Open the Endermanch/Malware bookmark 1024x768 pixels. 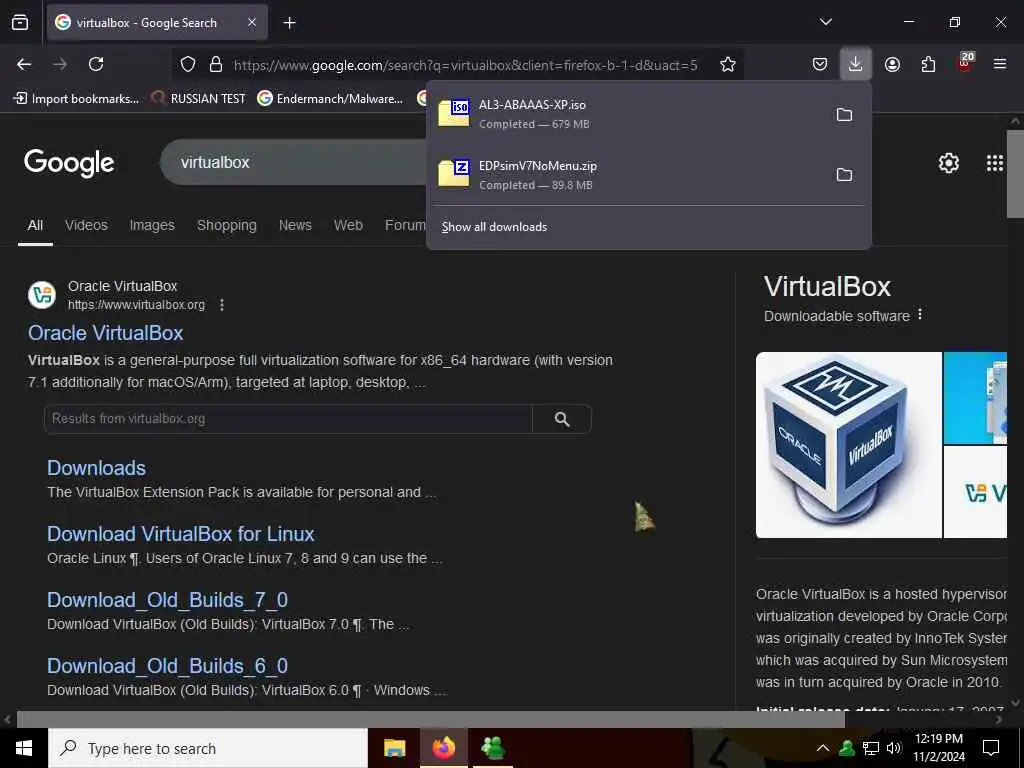tap(330, 99)
